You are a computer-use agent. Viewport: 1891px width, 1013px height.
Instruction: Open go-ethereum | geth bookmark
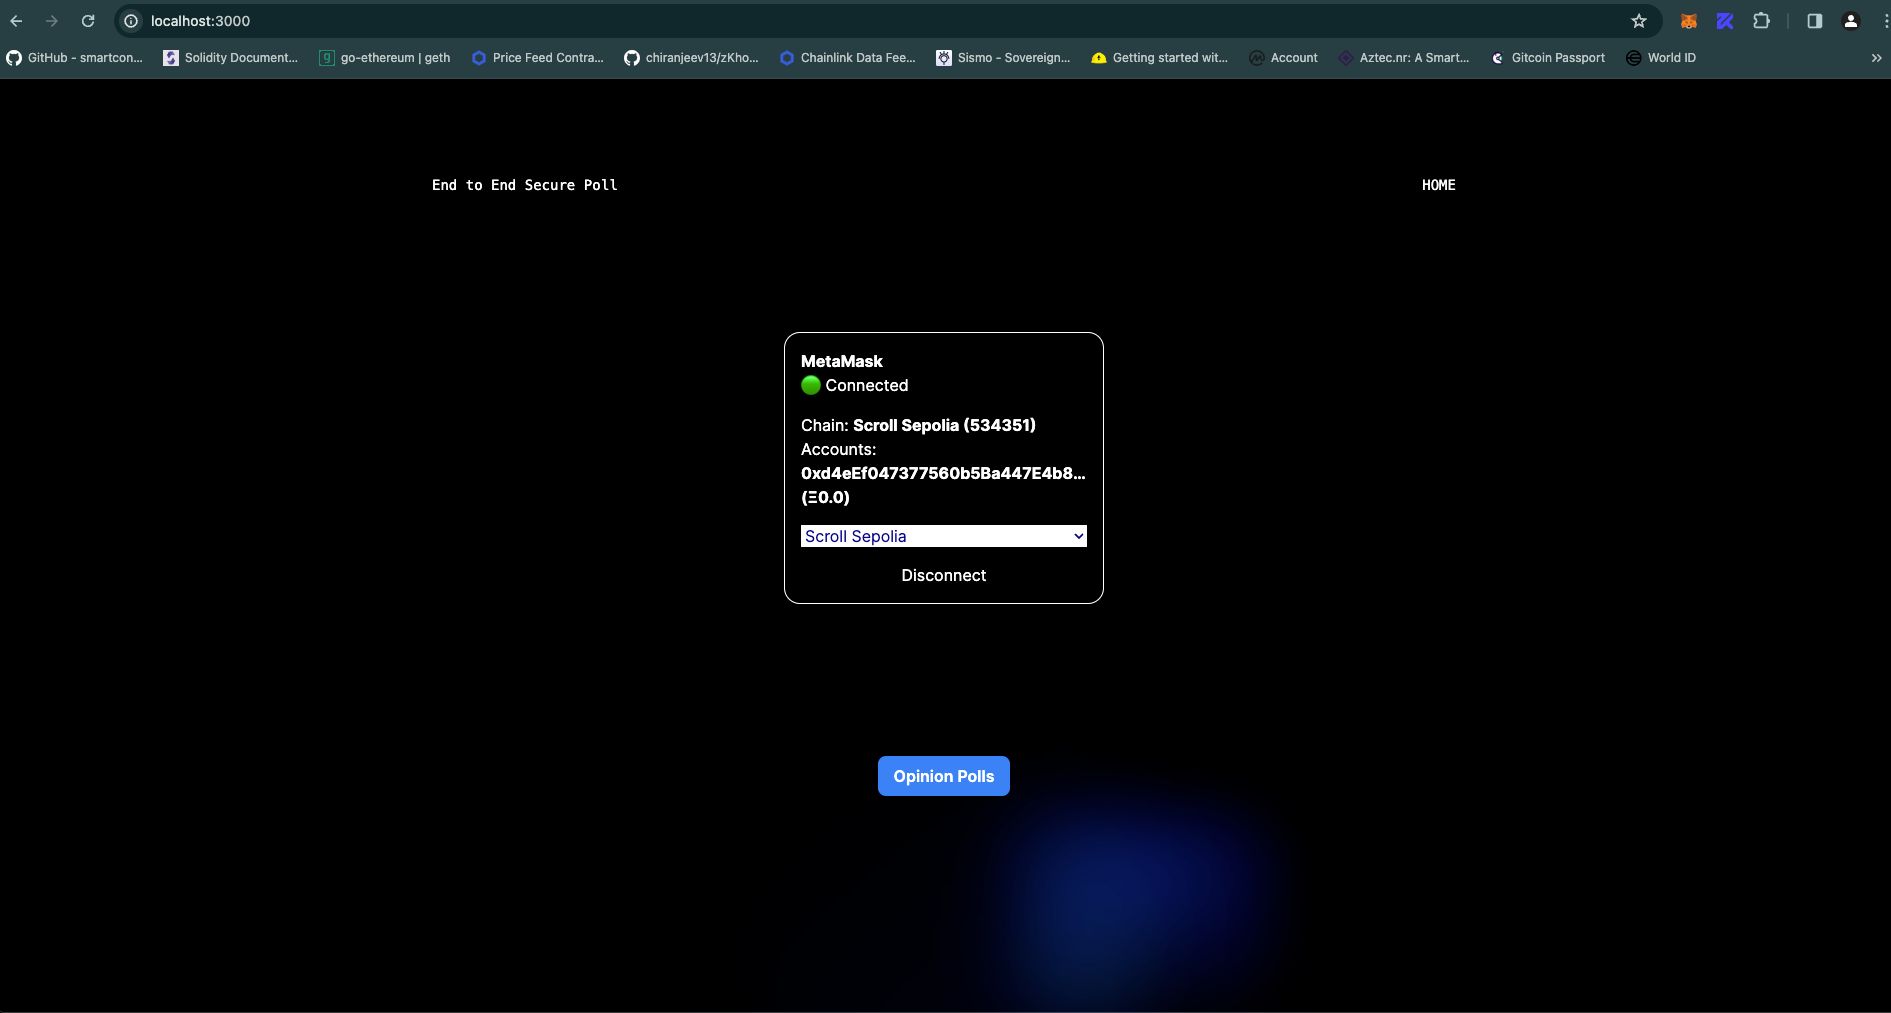(x=385, y=58)
